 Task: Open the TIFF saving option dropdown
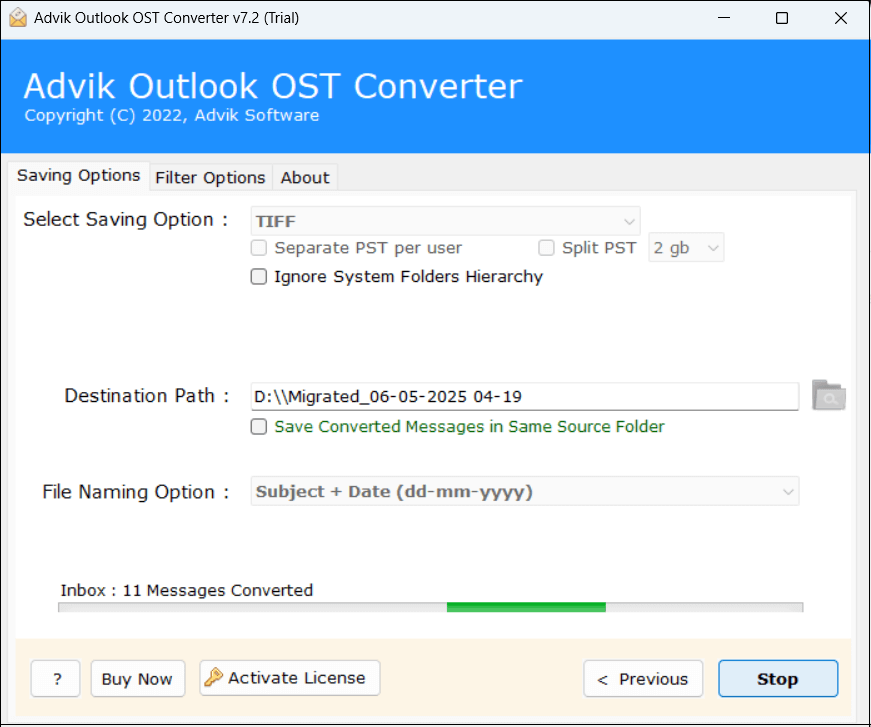445,221
